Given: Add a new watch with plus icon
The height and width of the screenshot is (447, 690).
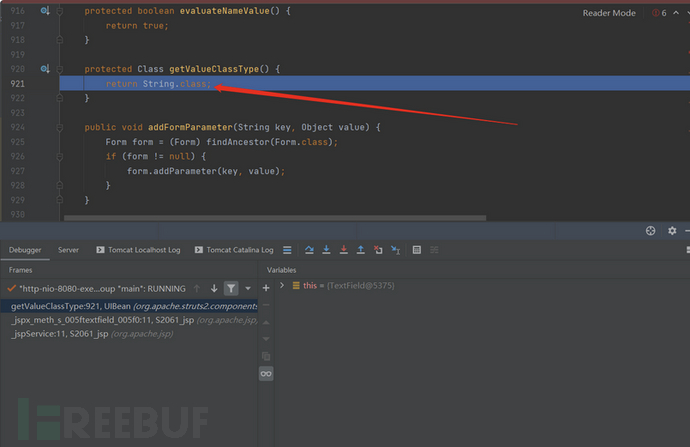Looking at the screenshot, I should click(266, 288).
